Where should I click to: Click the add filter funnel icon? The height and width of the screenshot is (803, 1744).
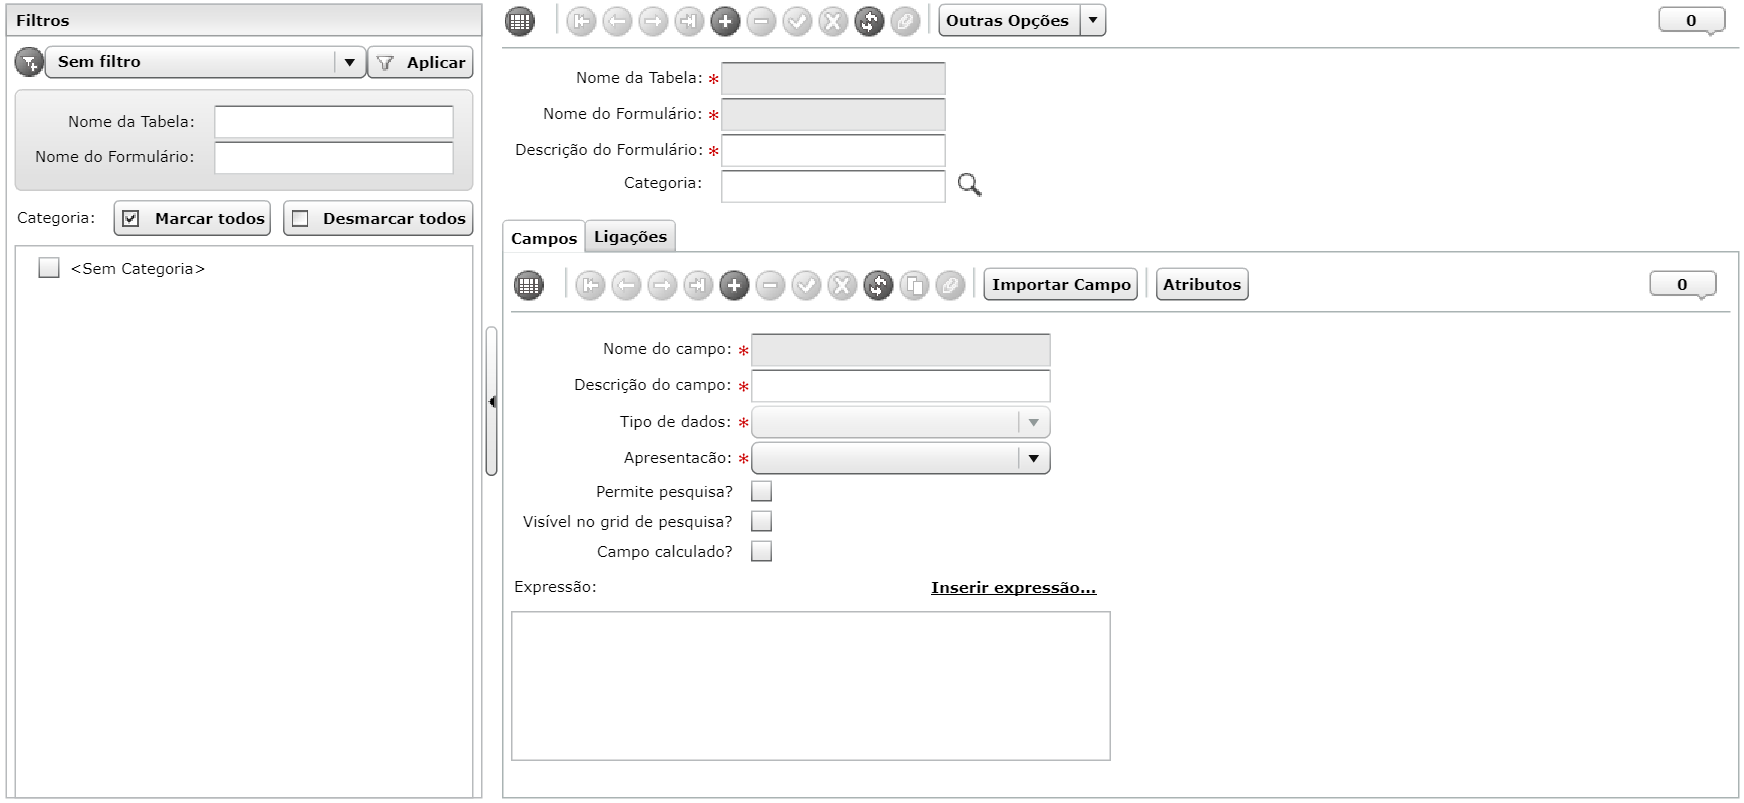[29, 62]
